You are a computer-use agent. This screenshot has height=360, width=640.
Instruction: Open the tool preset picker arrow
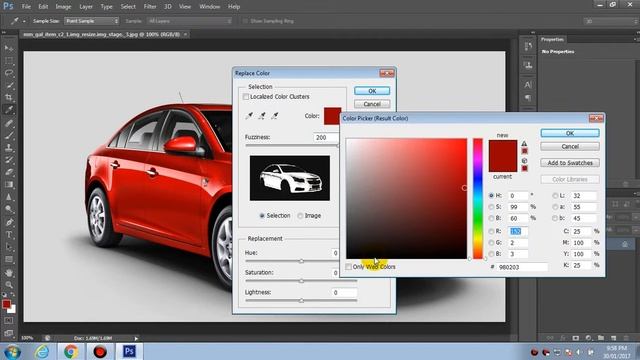tap(24, 21)
